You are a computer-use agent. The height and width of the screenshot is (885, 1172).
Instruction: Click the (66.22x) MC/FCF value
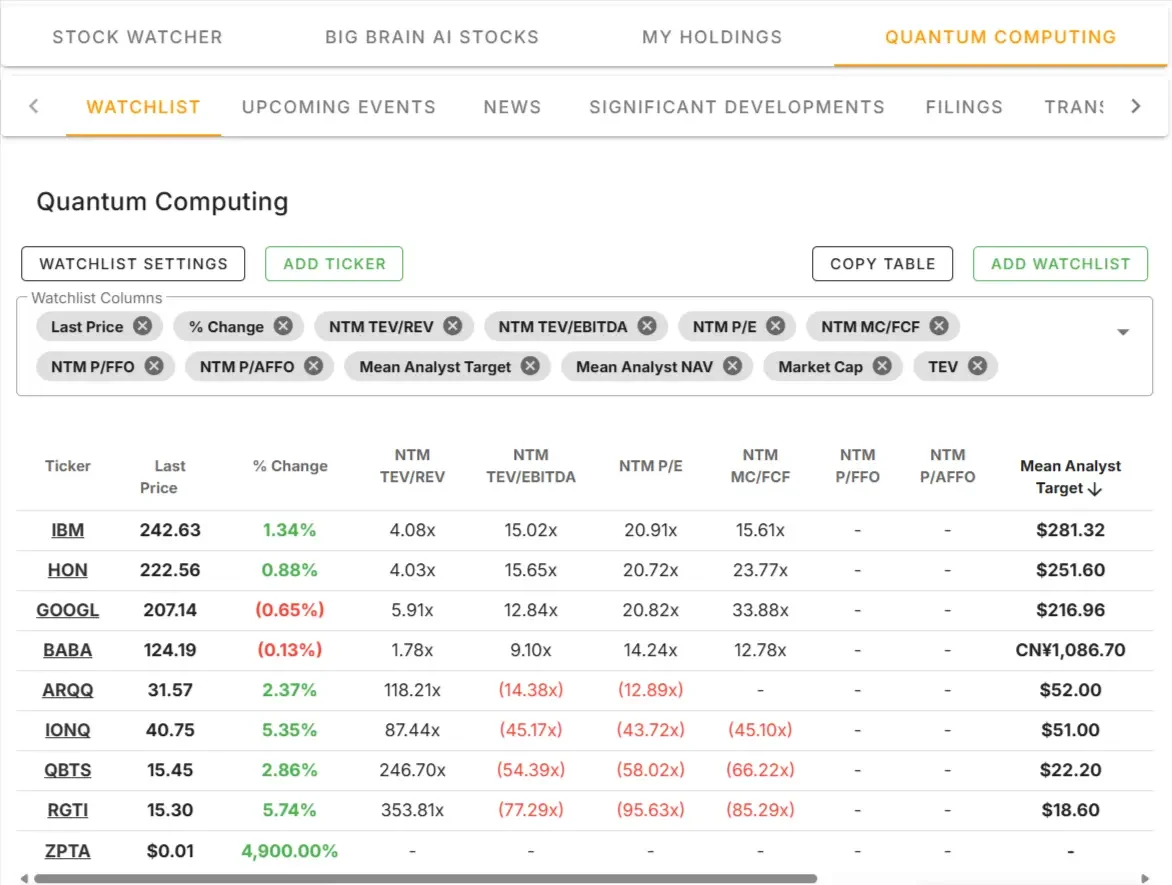(760, 770)
